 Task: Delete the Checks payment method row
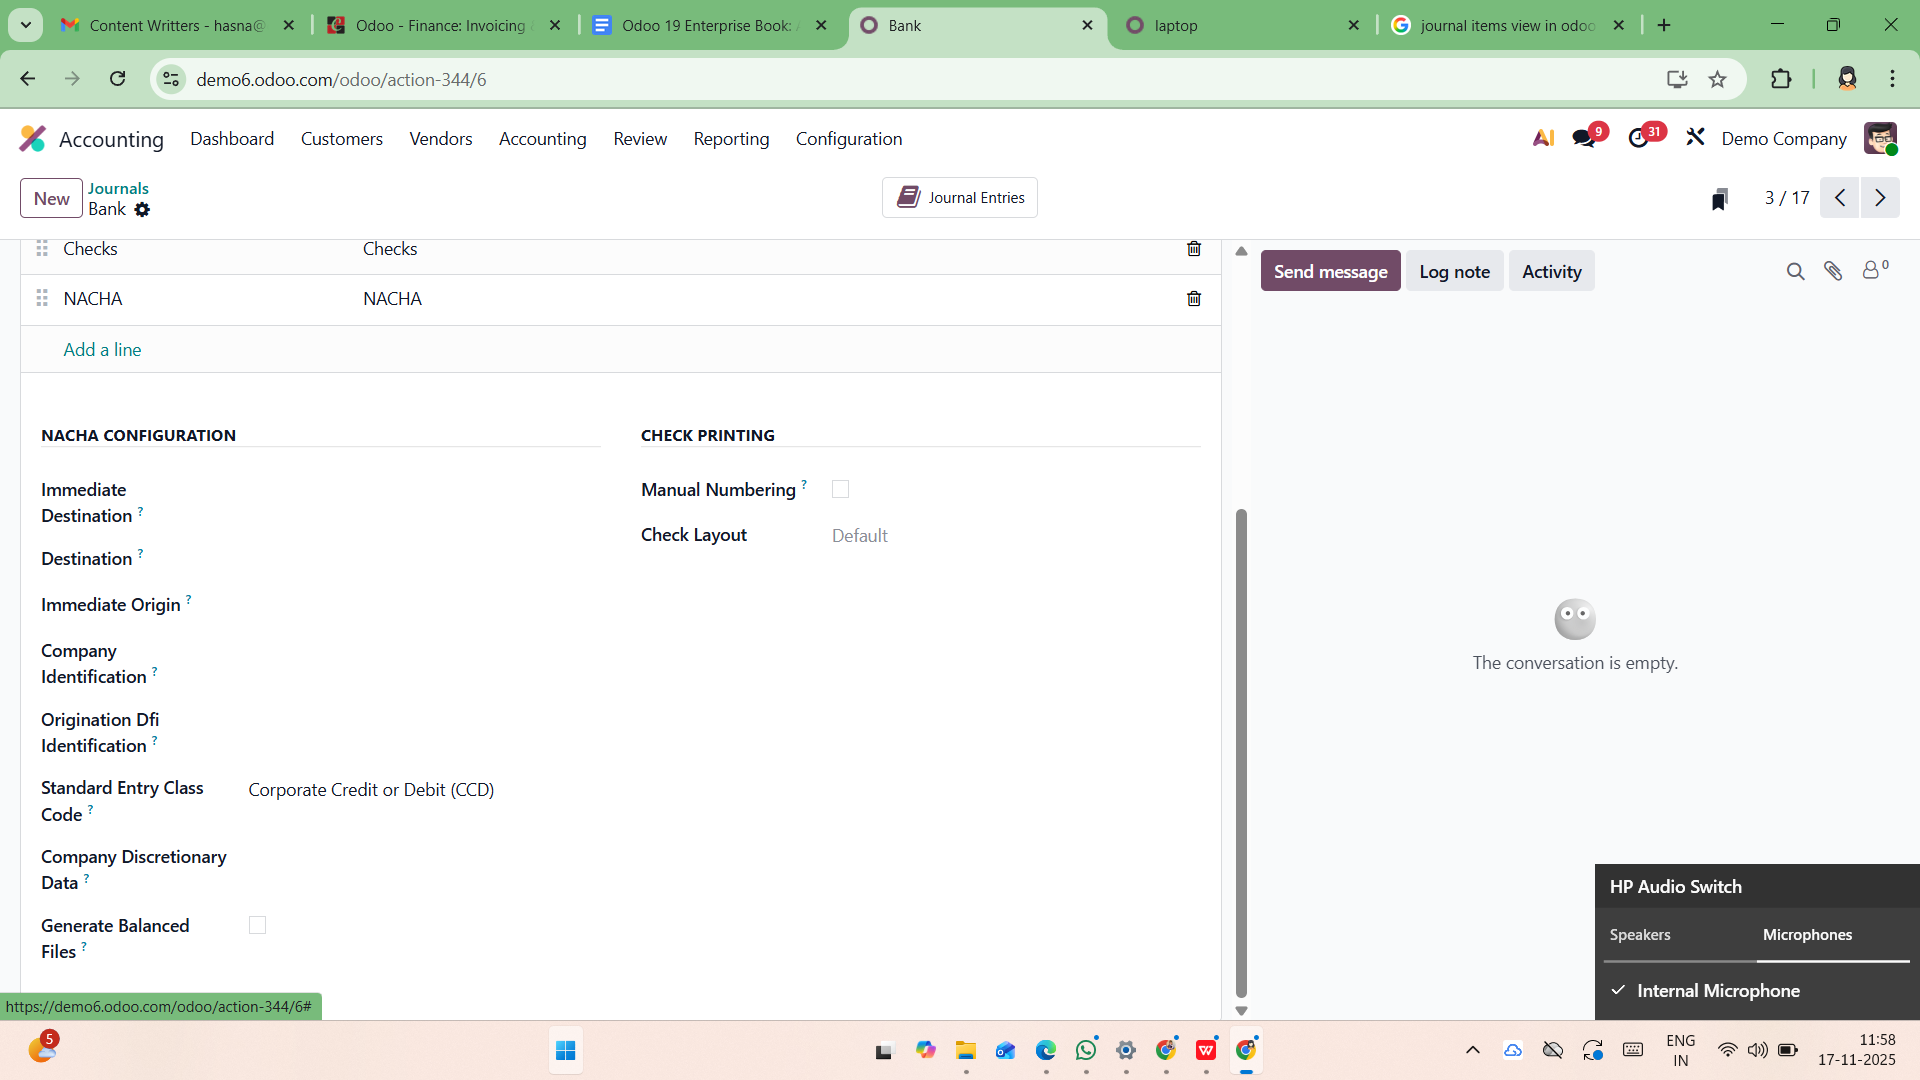coord(1194,249)
